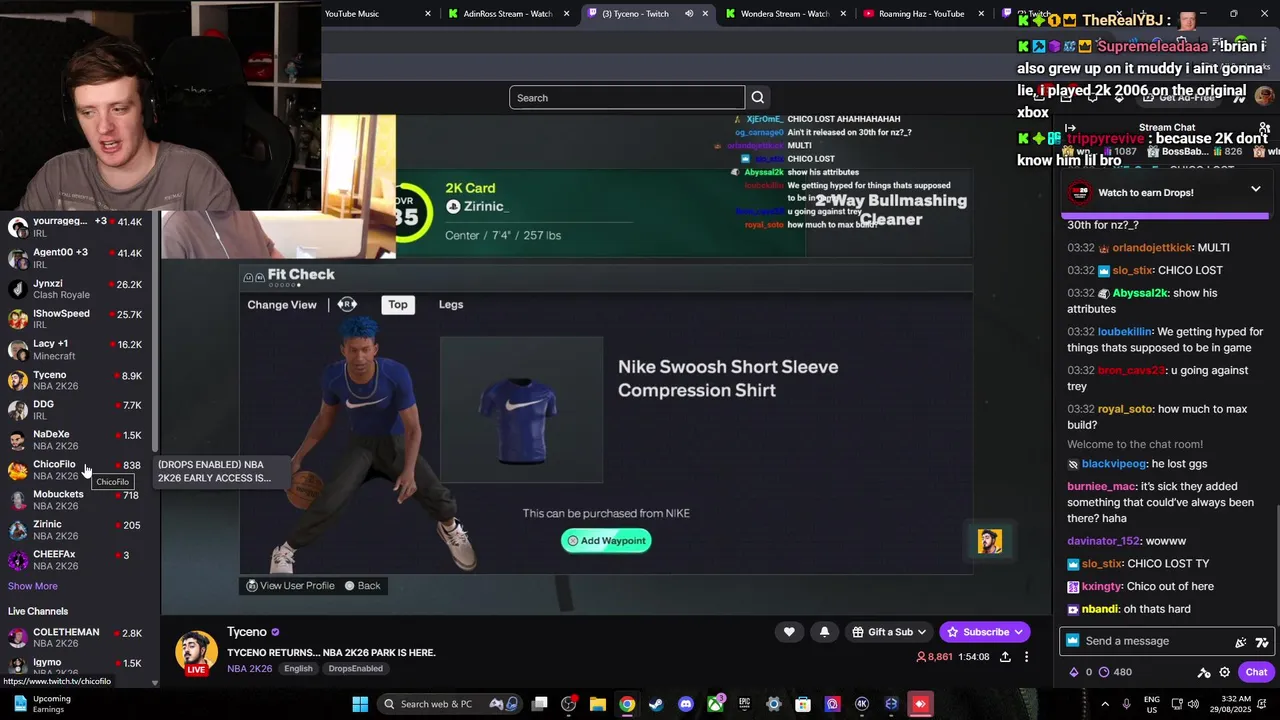The height and width of the screenshot is (720, 1280).
Task: Open File Explorer from the taskbar
Action: [598, 704]
